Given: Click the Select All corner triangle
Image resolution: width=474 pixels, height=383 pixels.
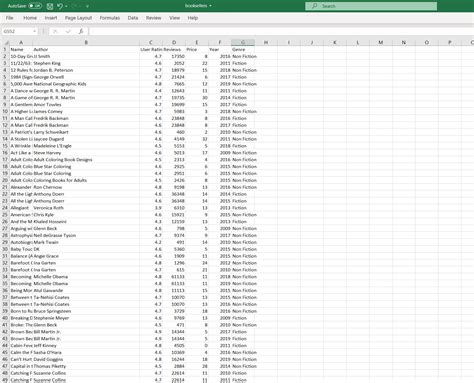Looking at the screenshot, I should tap(5, 42).
